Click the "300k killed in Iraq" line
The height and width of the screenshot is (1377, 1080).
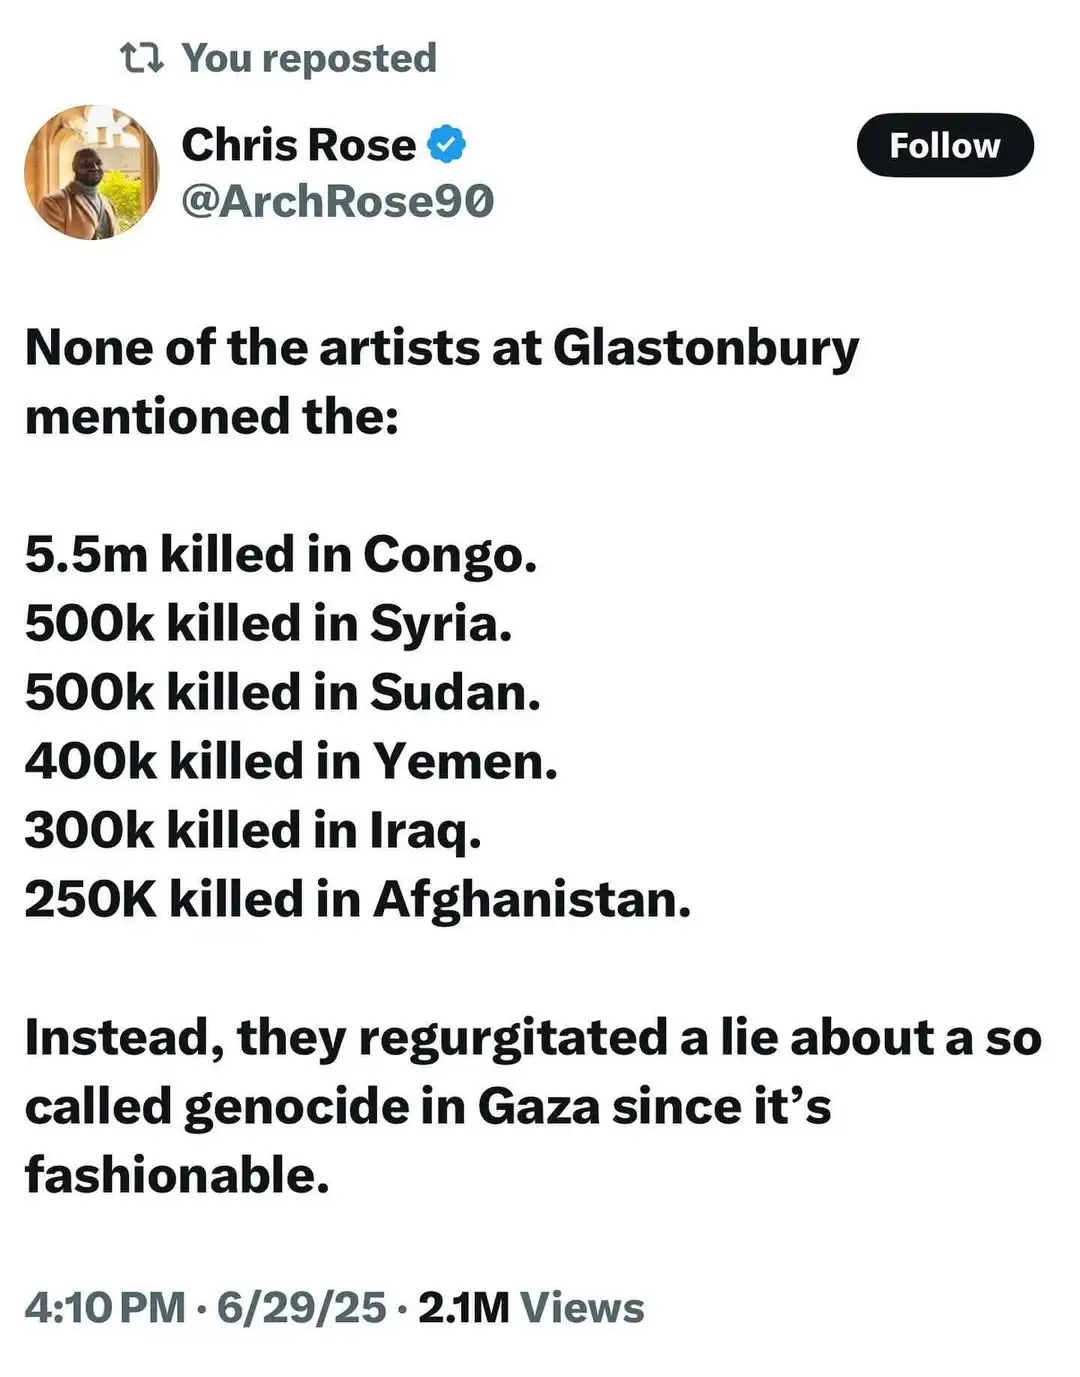click(253, 830)
